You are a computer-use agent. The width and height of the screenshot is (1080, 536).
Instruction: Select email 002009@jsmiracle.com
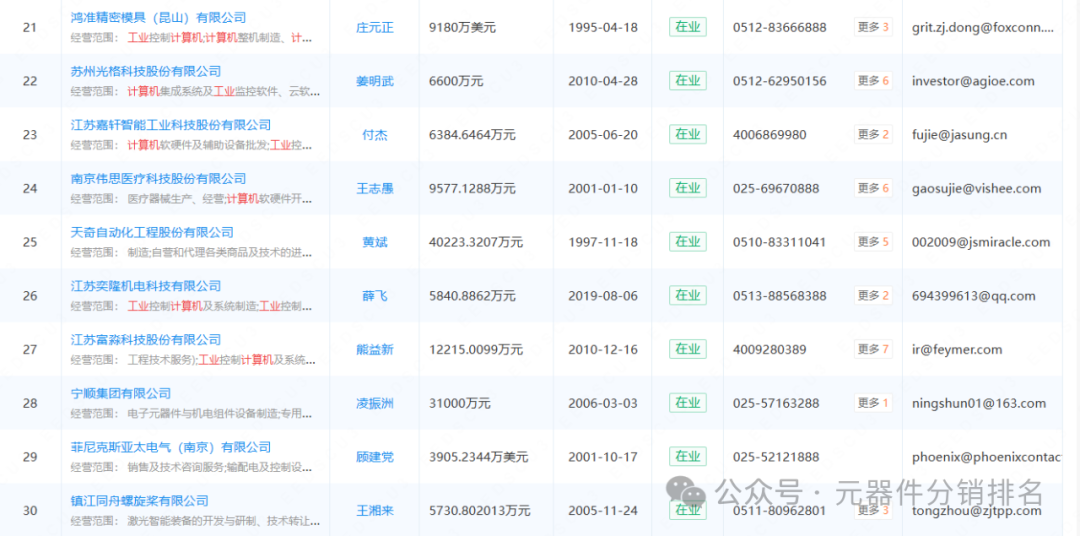(981, 243)
